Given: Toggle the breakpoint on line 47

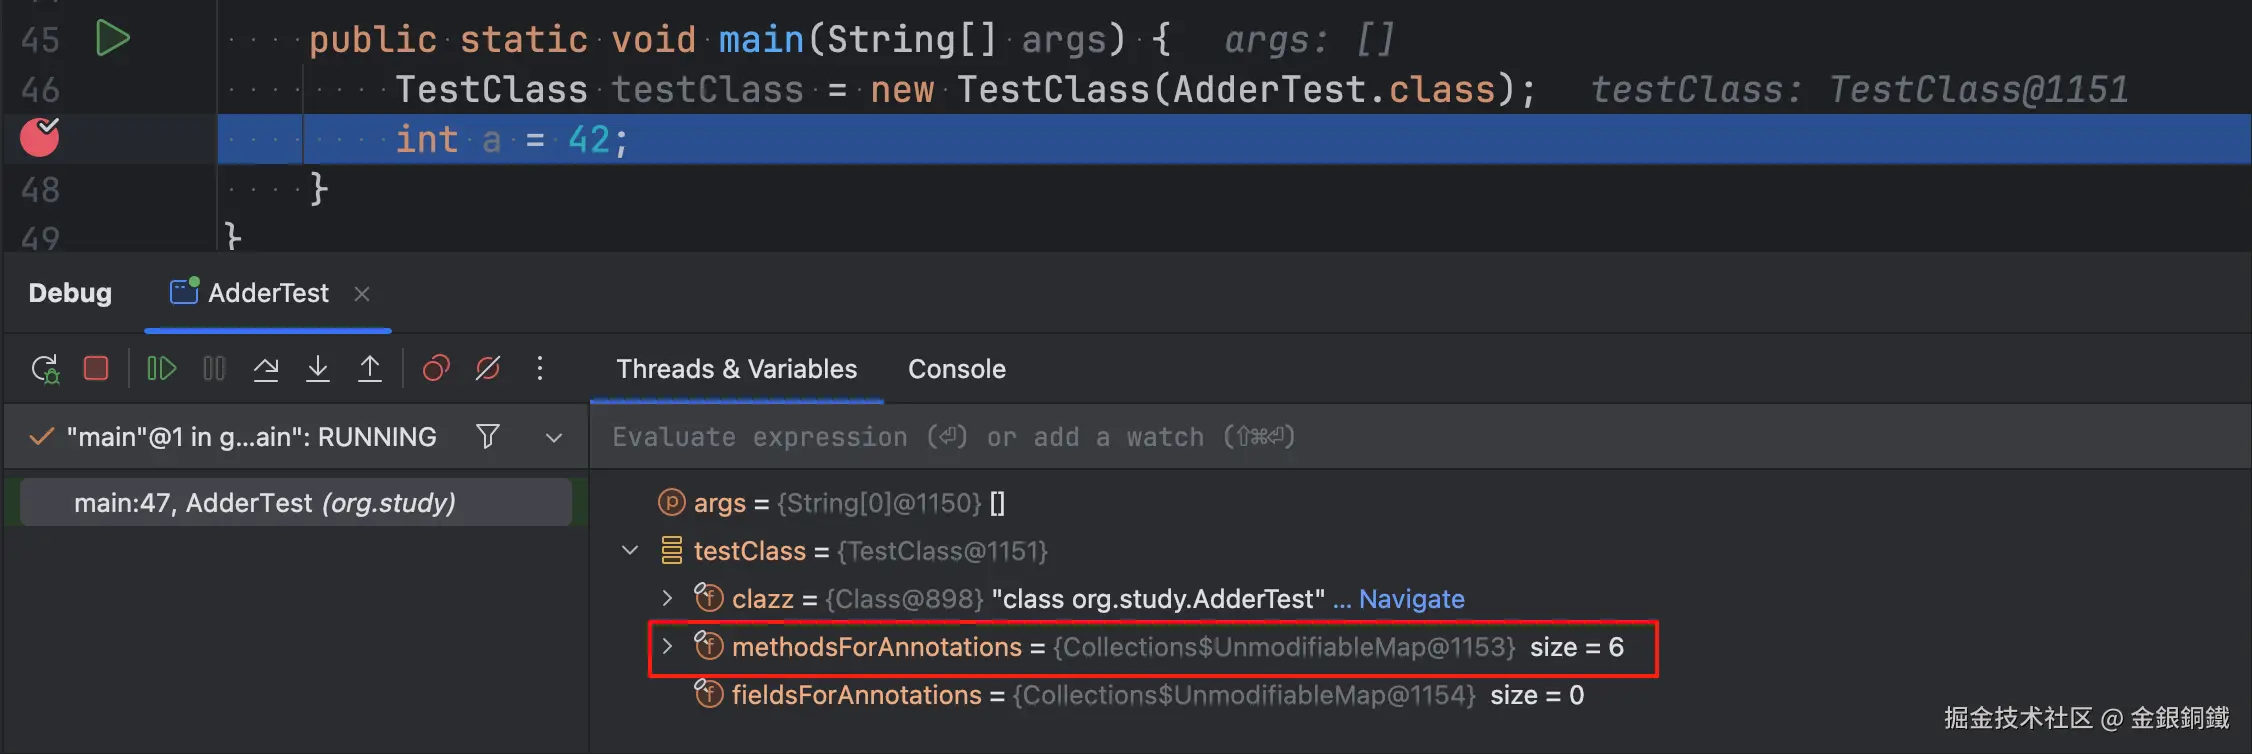Looking at the screenshot, I should [40, 138].
